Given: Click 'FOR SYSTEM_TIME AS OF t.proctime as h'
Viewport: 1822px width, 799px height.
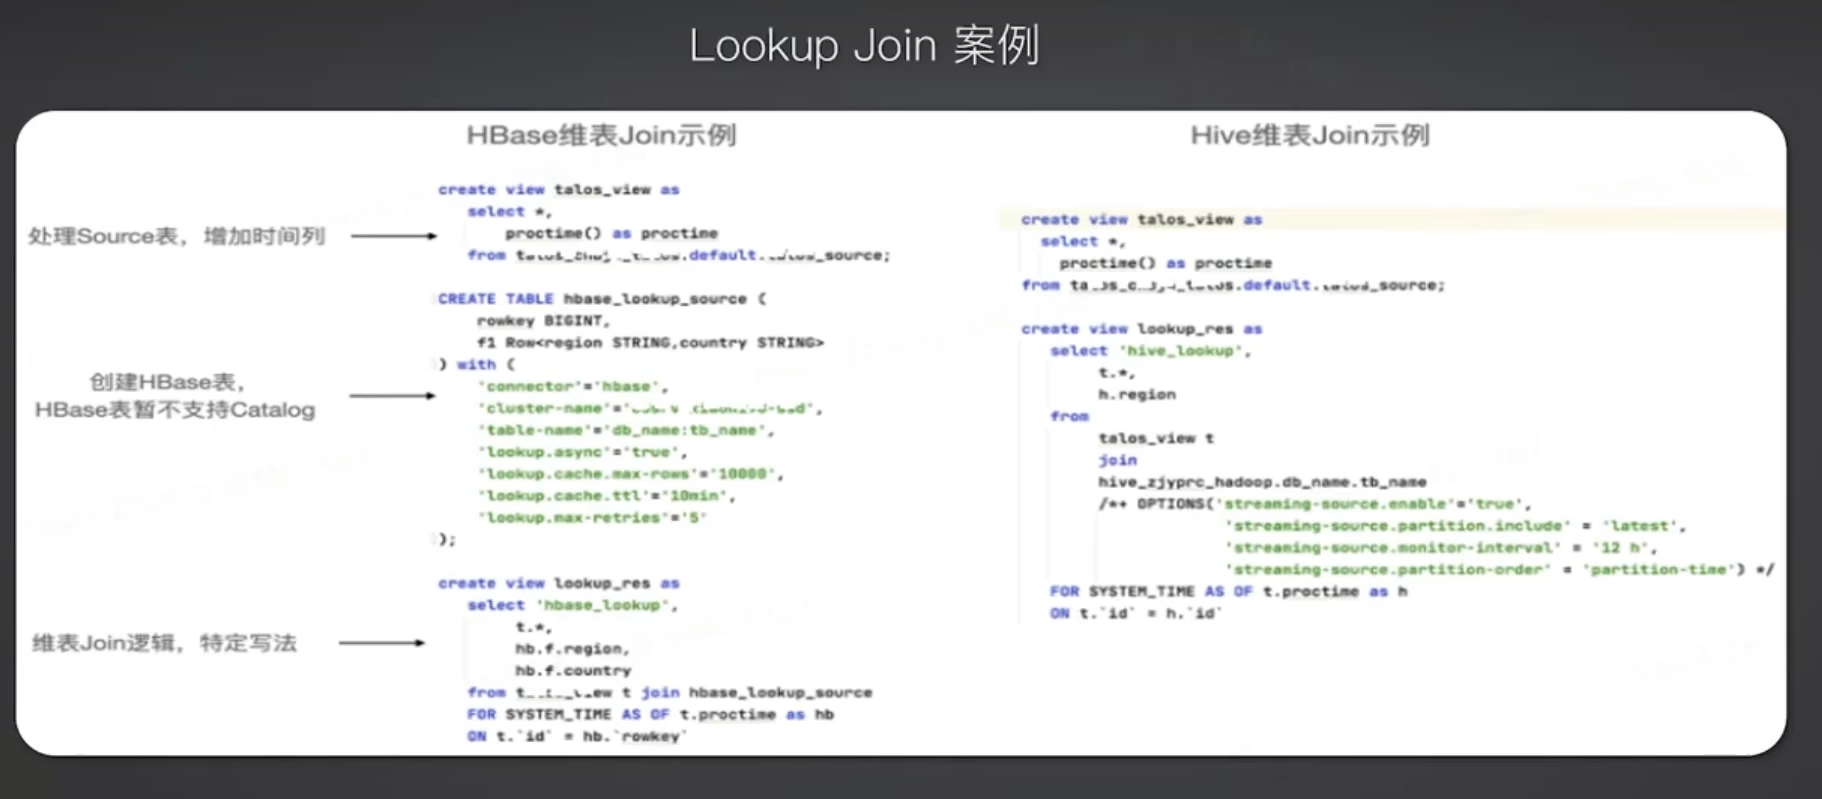Looking at the screenshot, I should [1229, 592].
